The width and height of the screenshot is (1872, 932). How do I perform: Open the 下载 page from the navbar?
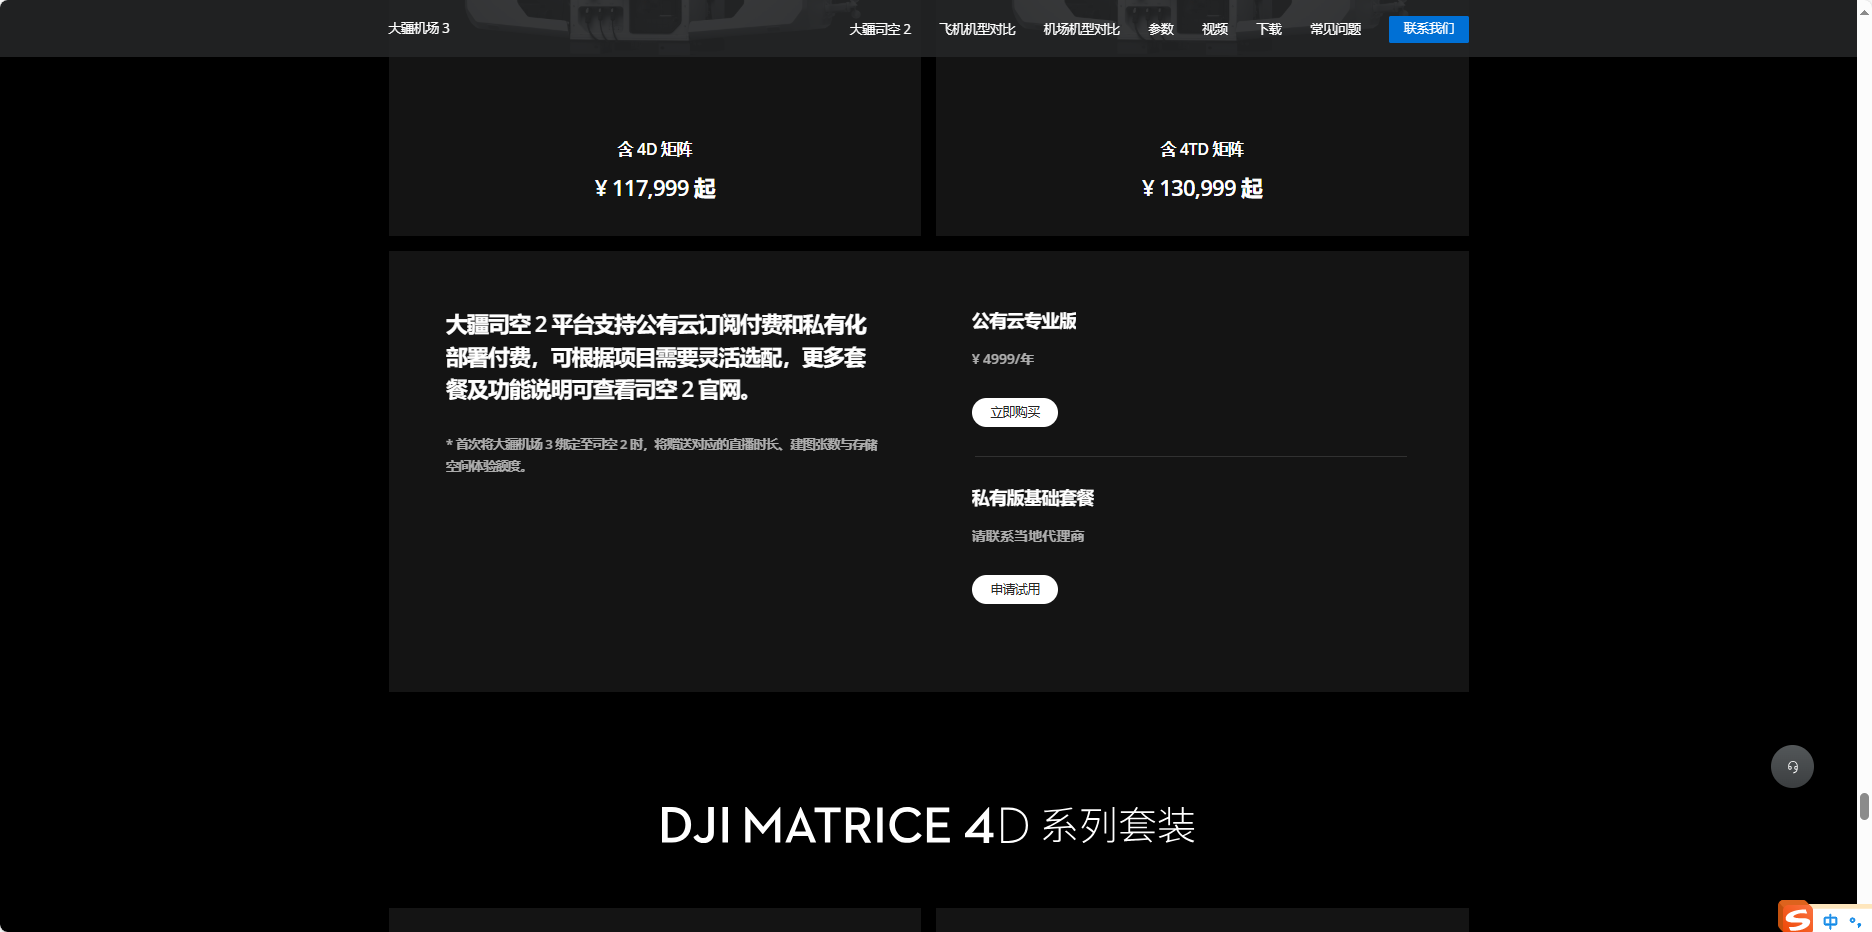coord(1268,30)
